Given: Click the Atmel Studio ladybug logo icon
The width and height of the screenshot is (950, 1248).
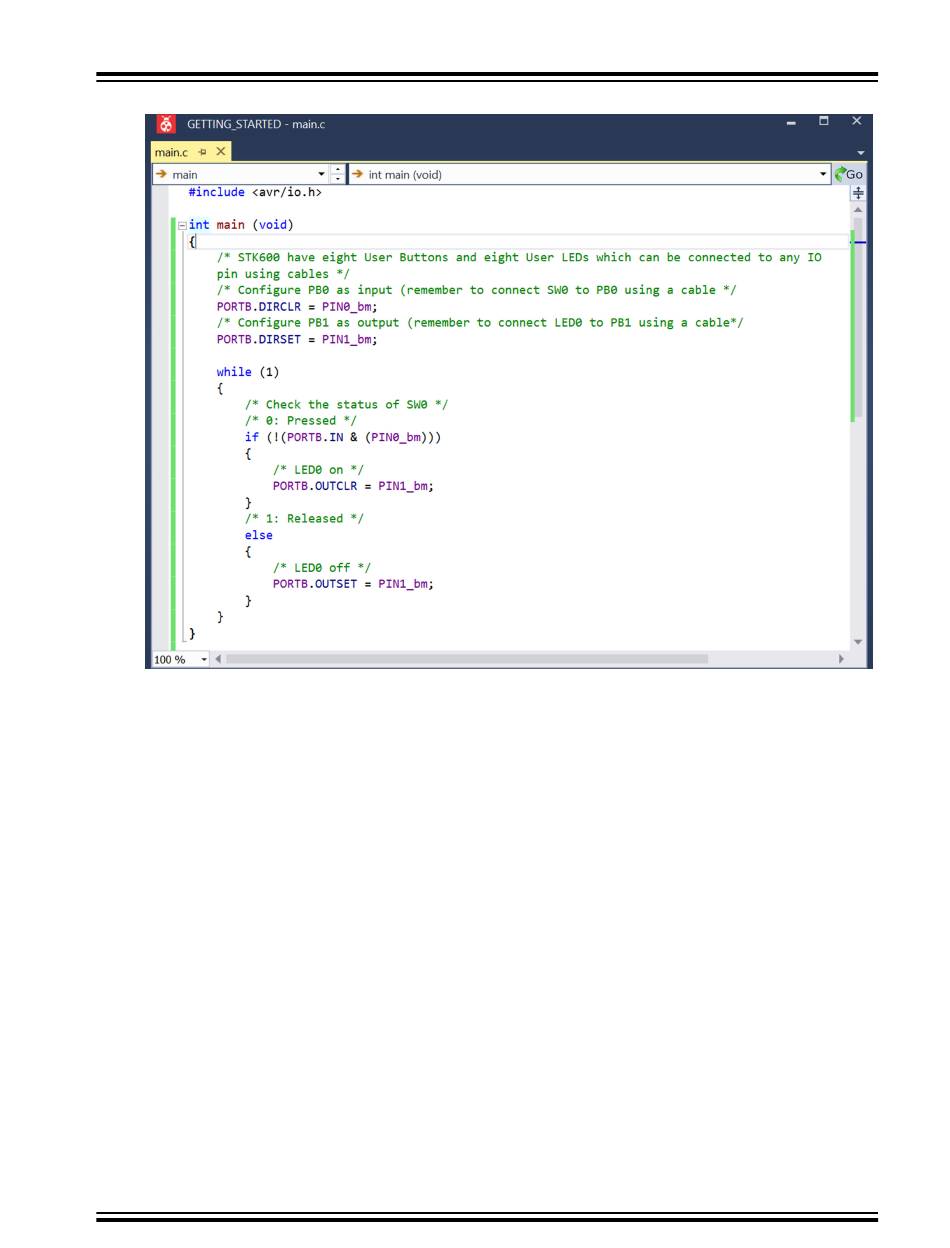Looking at the screenshot, I should tap(166, 124).
